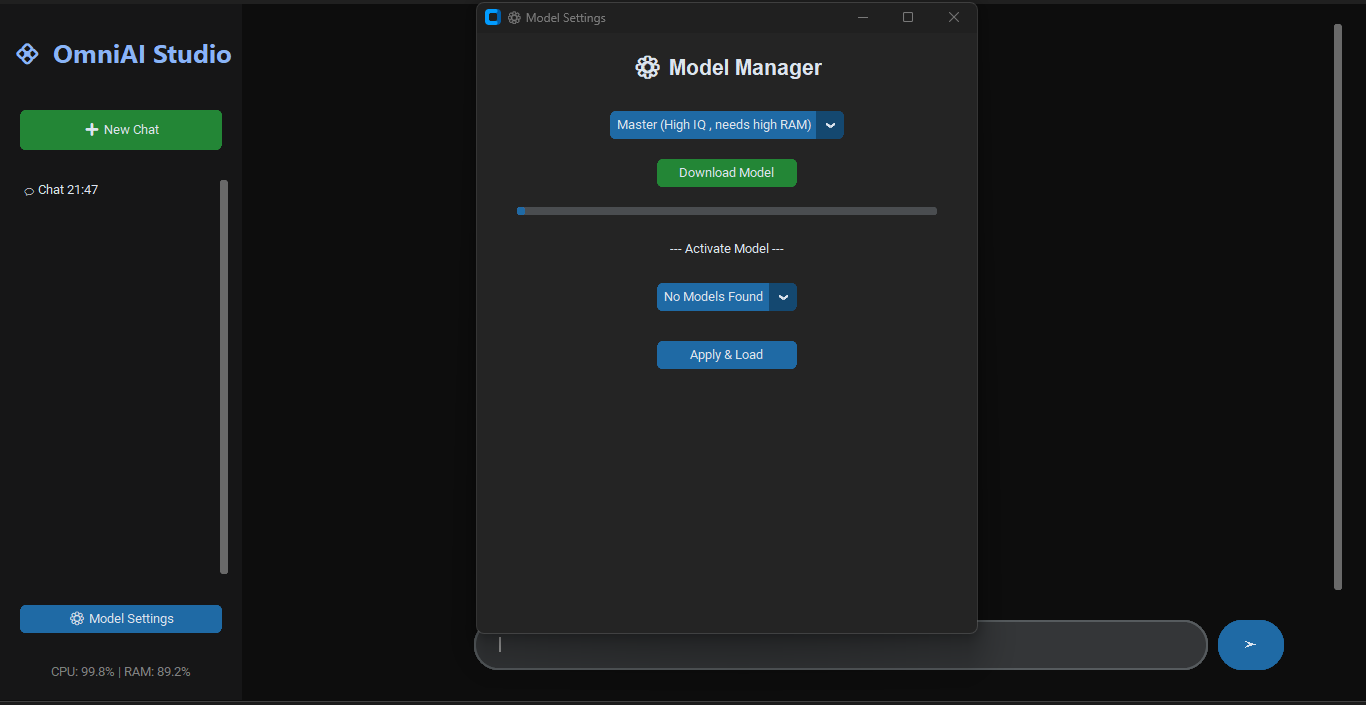Viewport: 1366px width, 705px height.
Task: Close the Model Settings window
Action: coord(954,17)
